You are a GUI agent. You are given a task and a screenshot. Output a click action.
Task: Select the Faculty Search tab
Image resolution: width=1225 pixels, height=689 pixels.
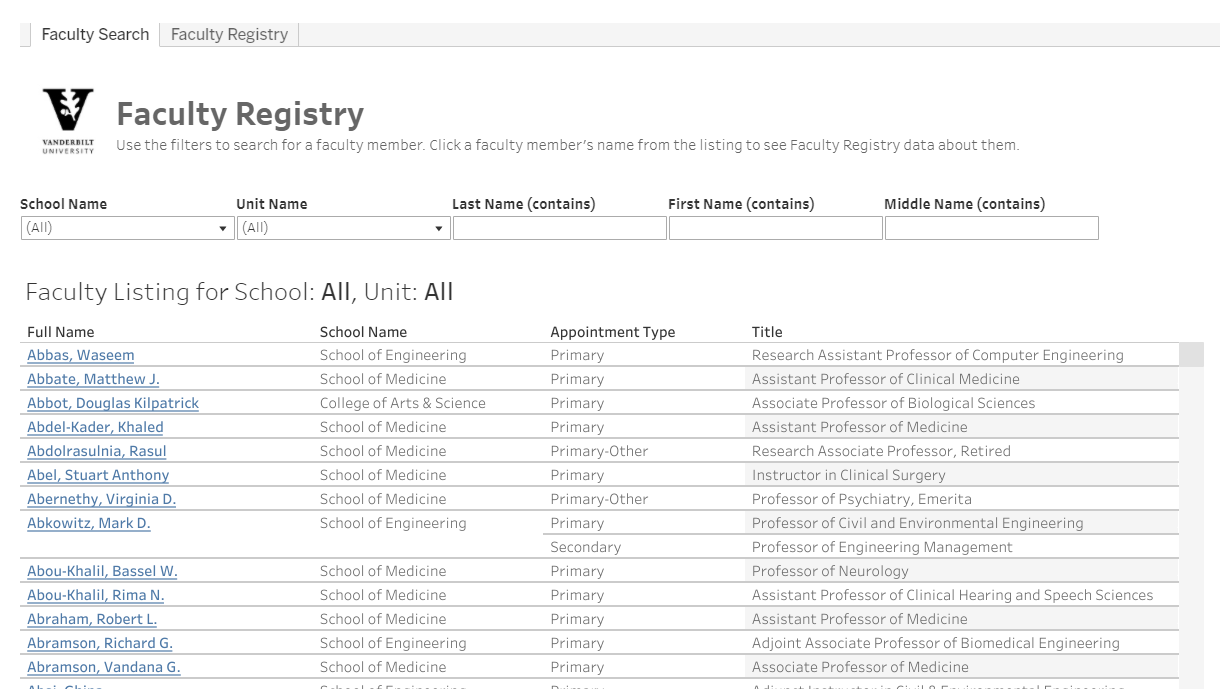pos(94,33)
